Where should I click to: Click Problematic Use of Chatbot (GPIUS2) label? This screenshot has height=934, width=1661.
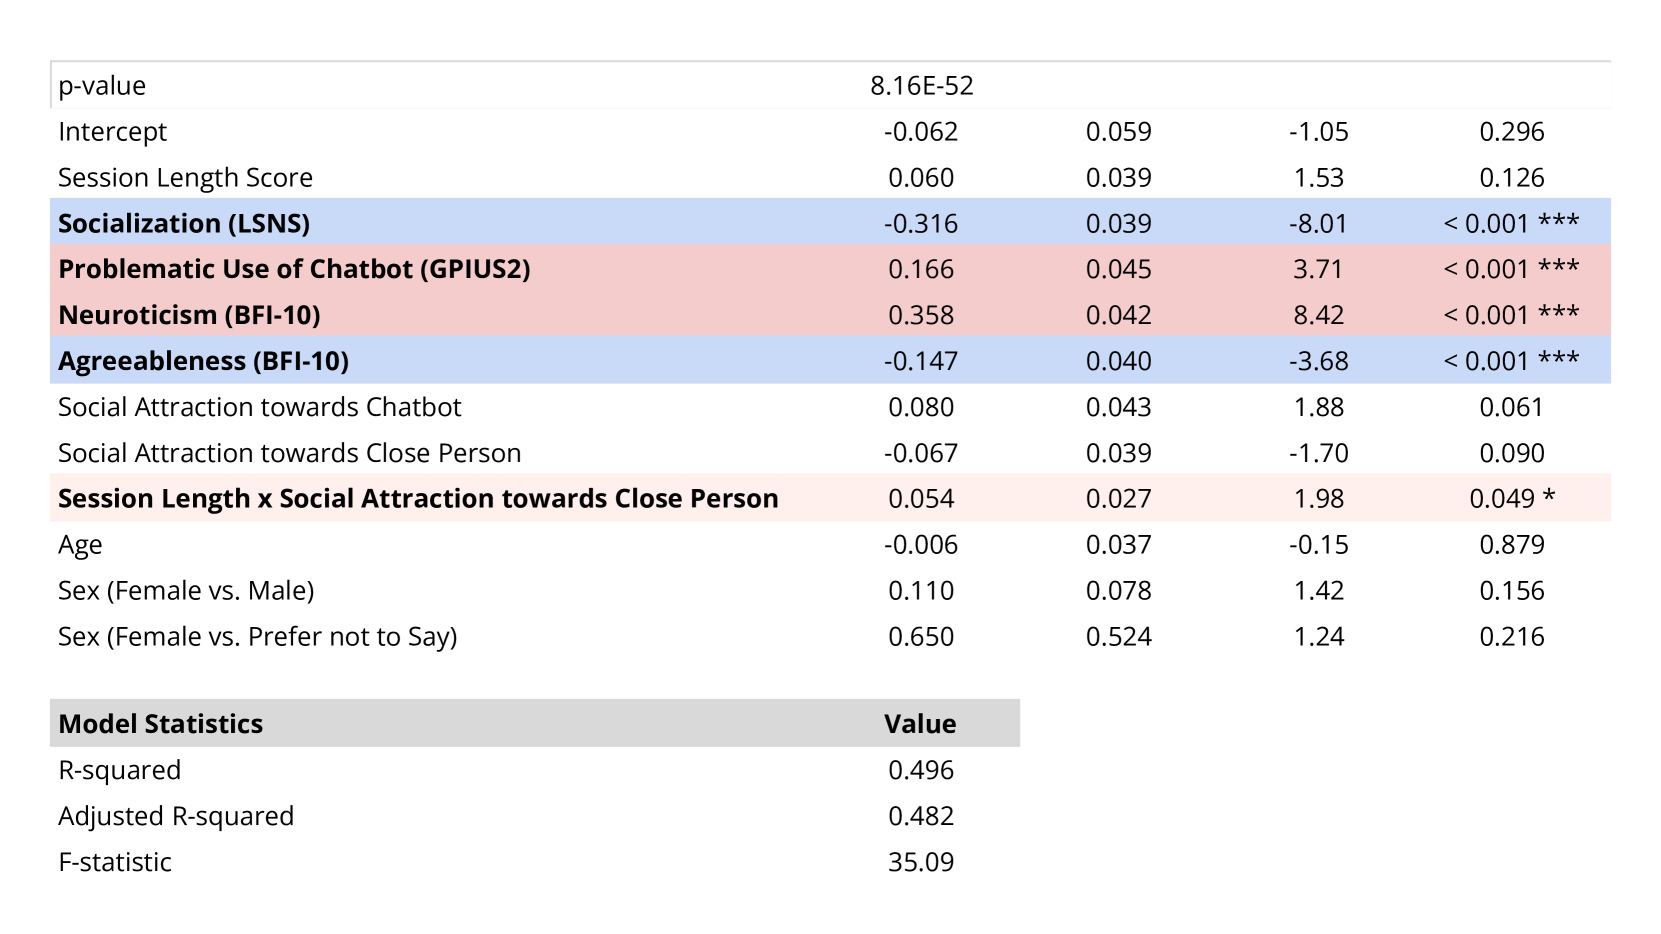[x=294, y=269]
